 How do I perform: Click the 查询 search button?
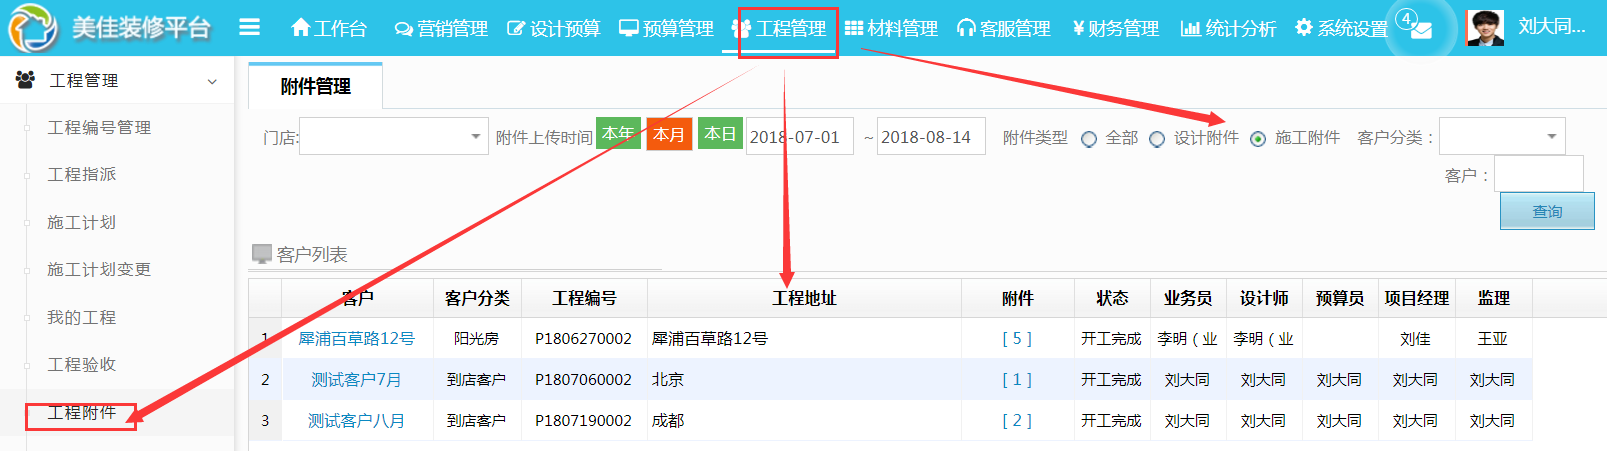[x=1546, y=211]
